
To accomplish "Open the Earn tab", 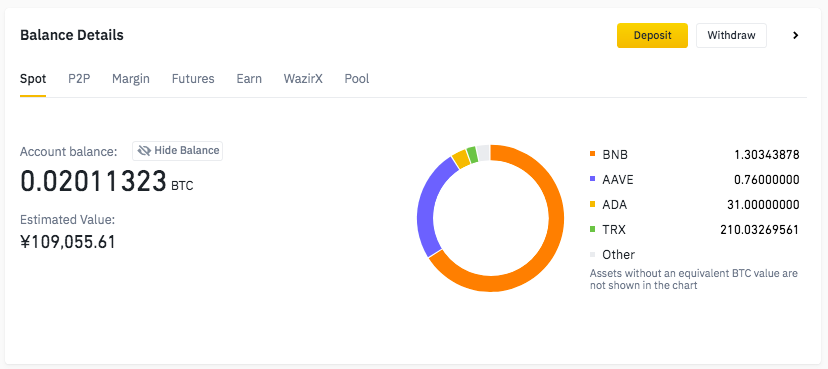I will [x=249, y=79].
